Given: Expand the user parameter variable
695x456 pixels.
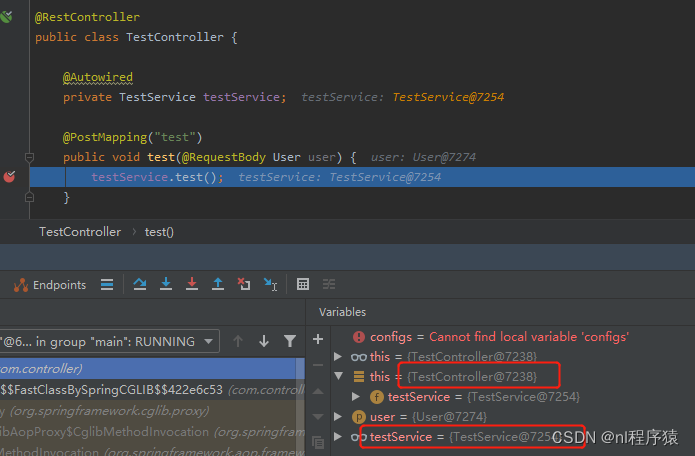Looking at the screenshot, I should [338, 417].
